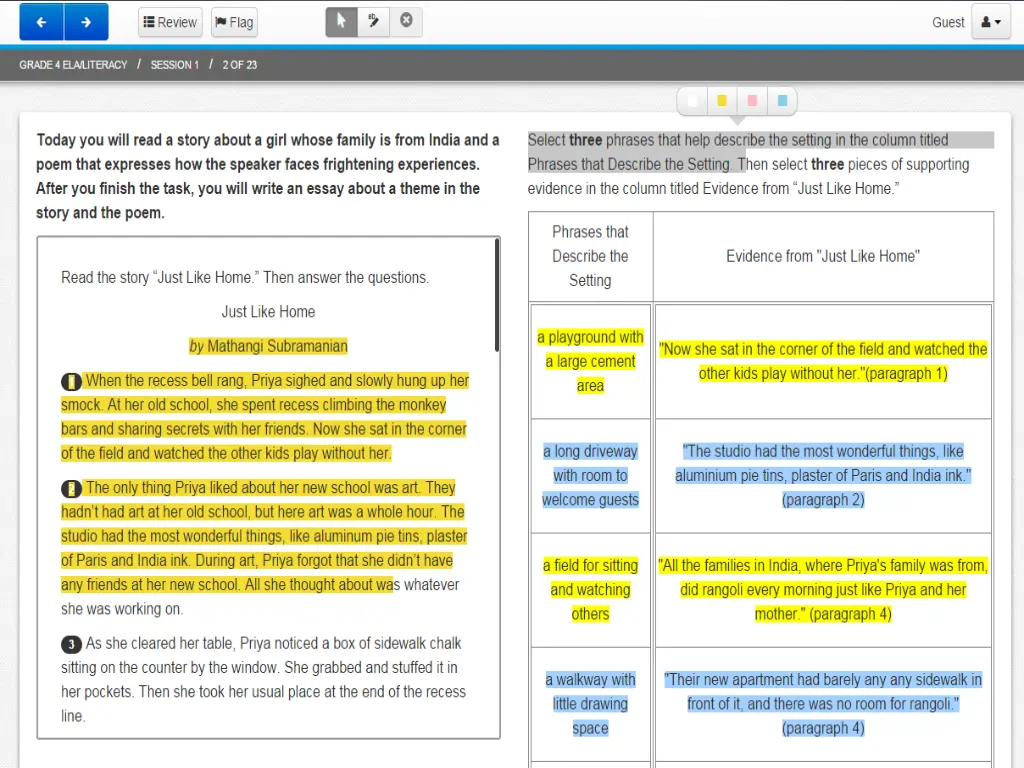Select evidence quote about rangoli every morning
Image resolution: width=1024 pixels, height=768 pixels.
(x=823, y=590)
